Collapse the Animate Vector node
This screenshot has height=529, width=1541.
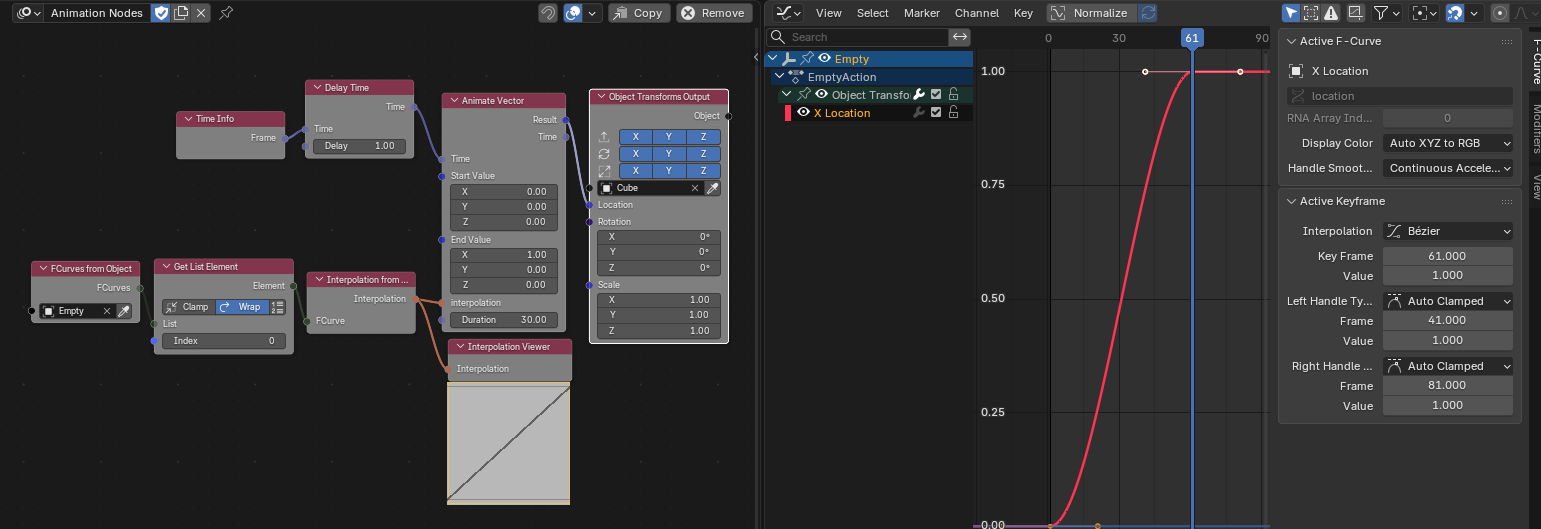pos(452,100)
